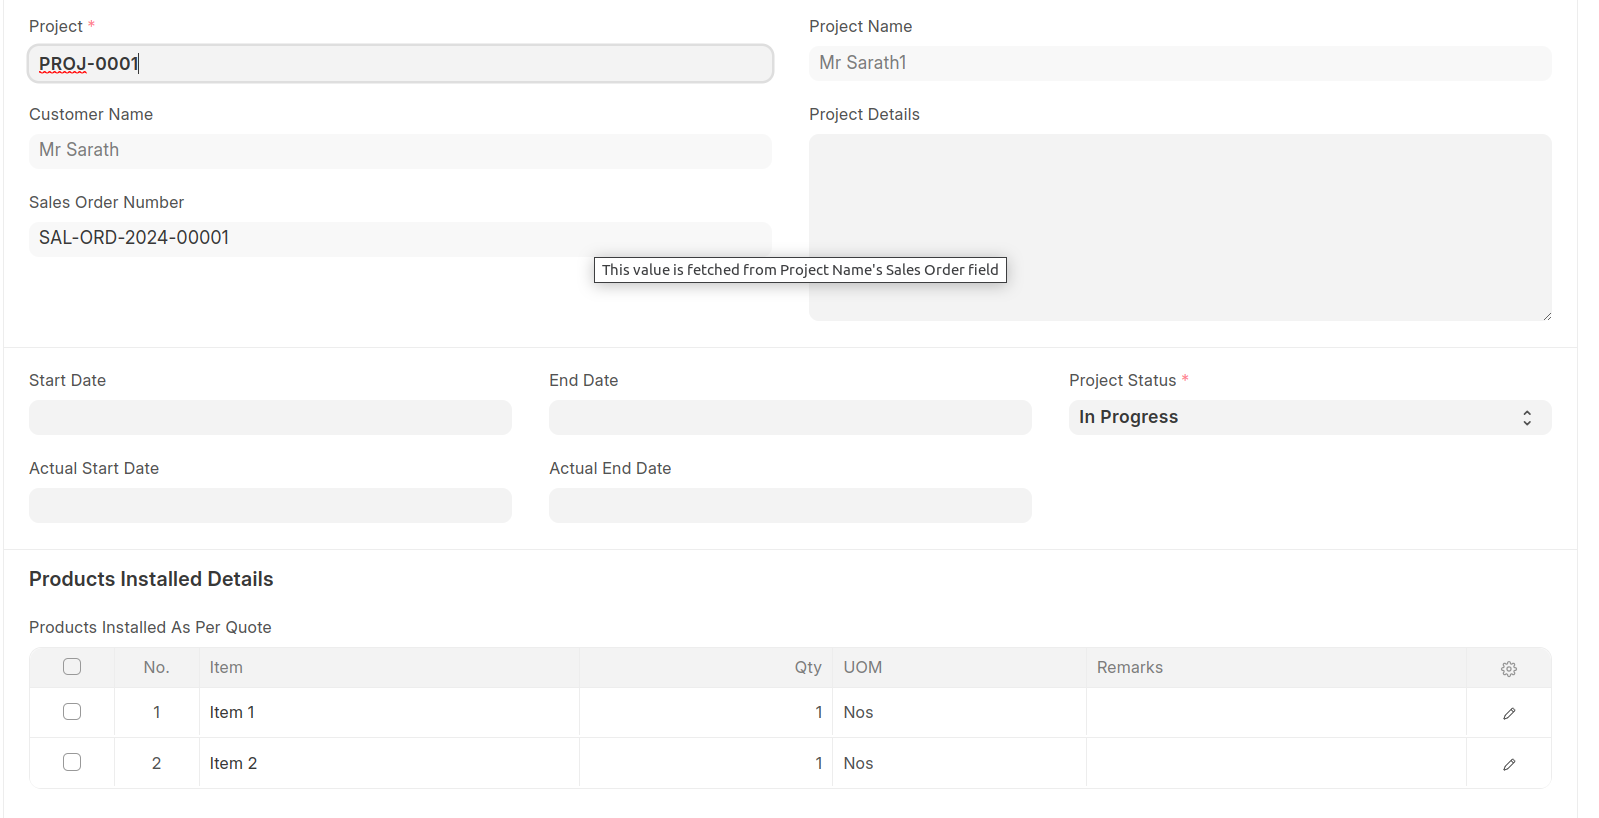Tick the select-all checkbox in table header
This screenshot has height=818, width=1599.
point(72,667)
